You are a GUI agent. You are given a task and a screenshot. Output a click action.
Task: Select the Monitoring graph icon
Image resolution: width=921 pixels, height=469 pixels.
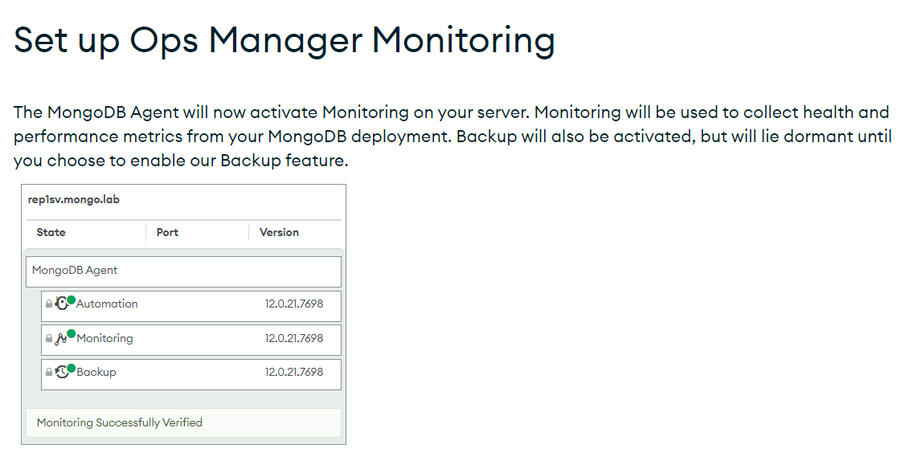pos(60,339)
